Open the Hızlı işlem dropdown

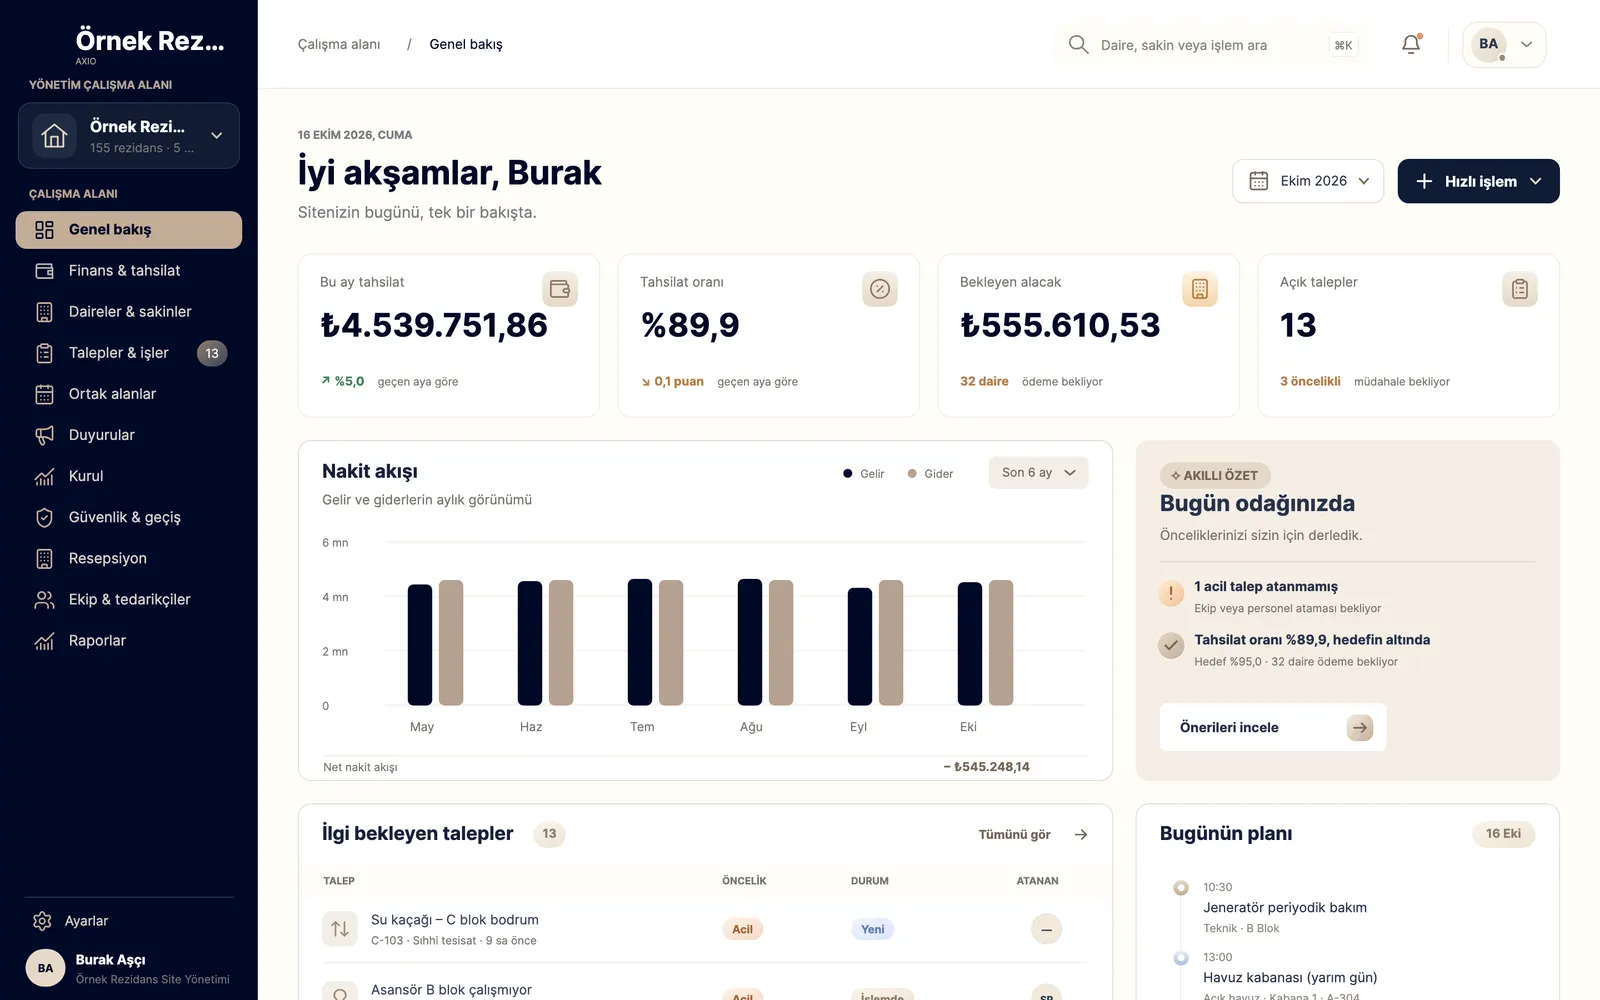tap(1478, 181)
